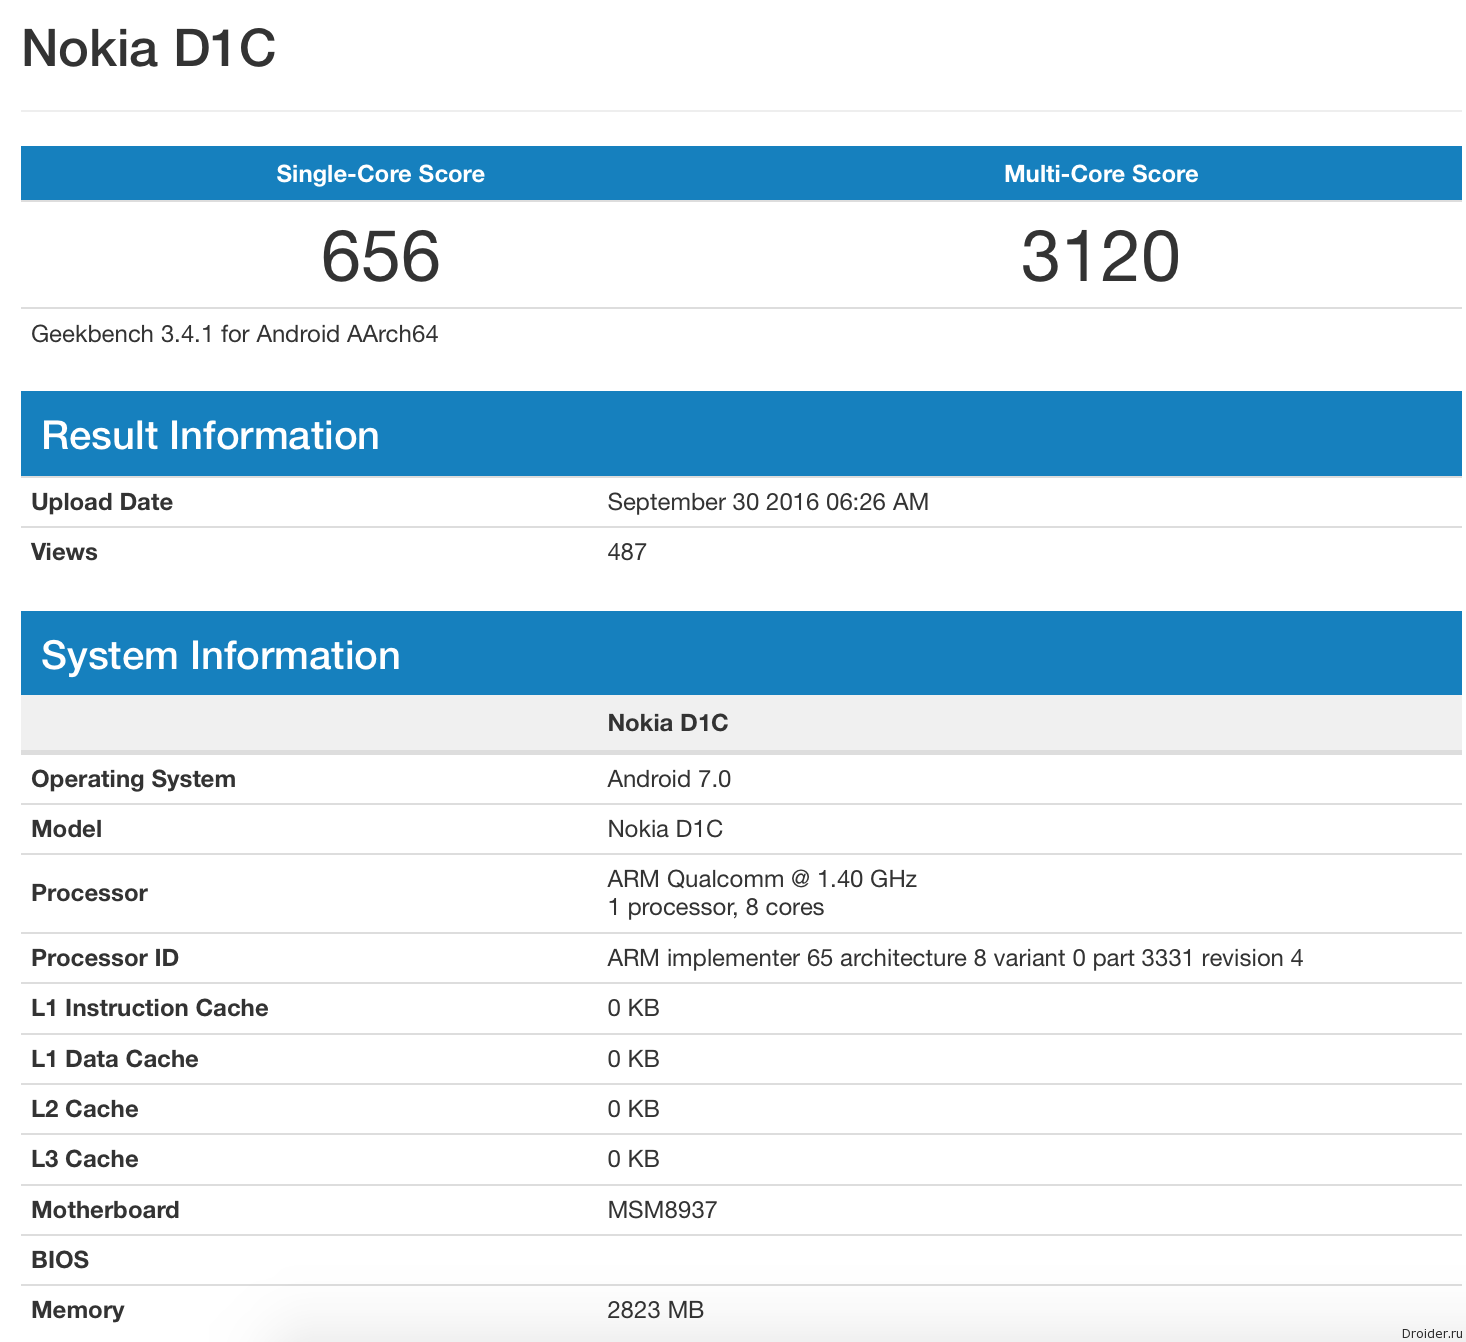Viewport: 1466px width, 1342px height.
Task: Click the L3 Cache label
Action: tap(85, 1159)
